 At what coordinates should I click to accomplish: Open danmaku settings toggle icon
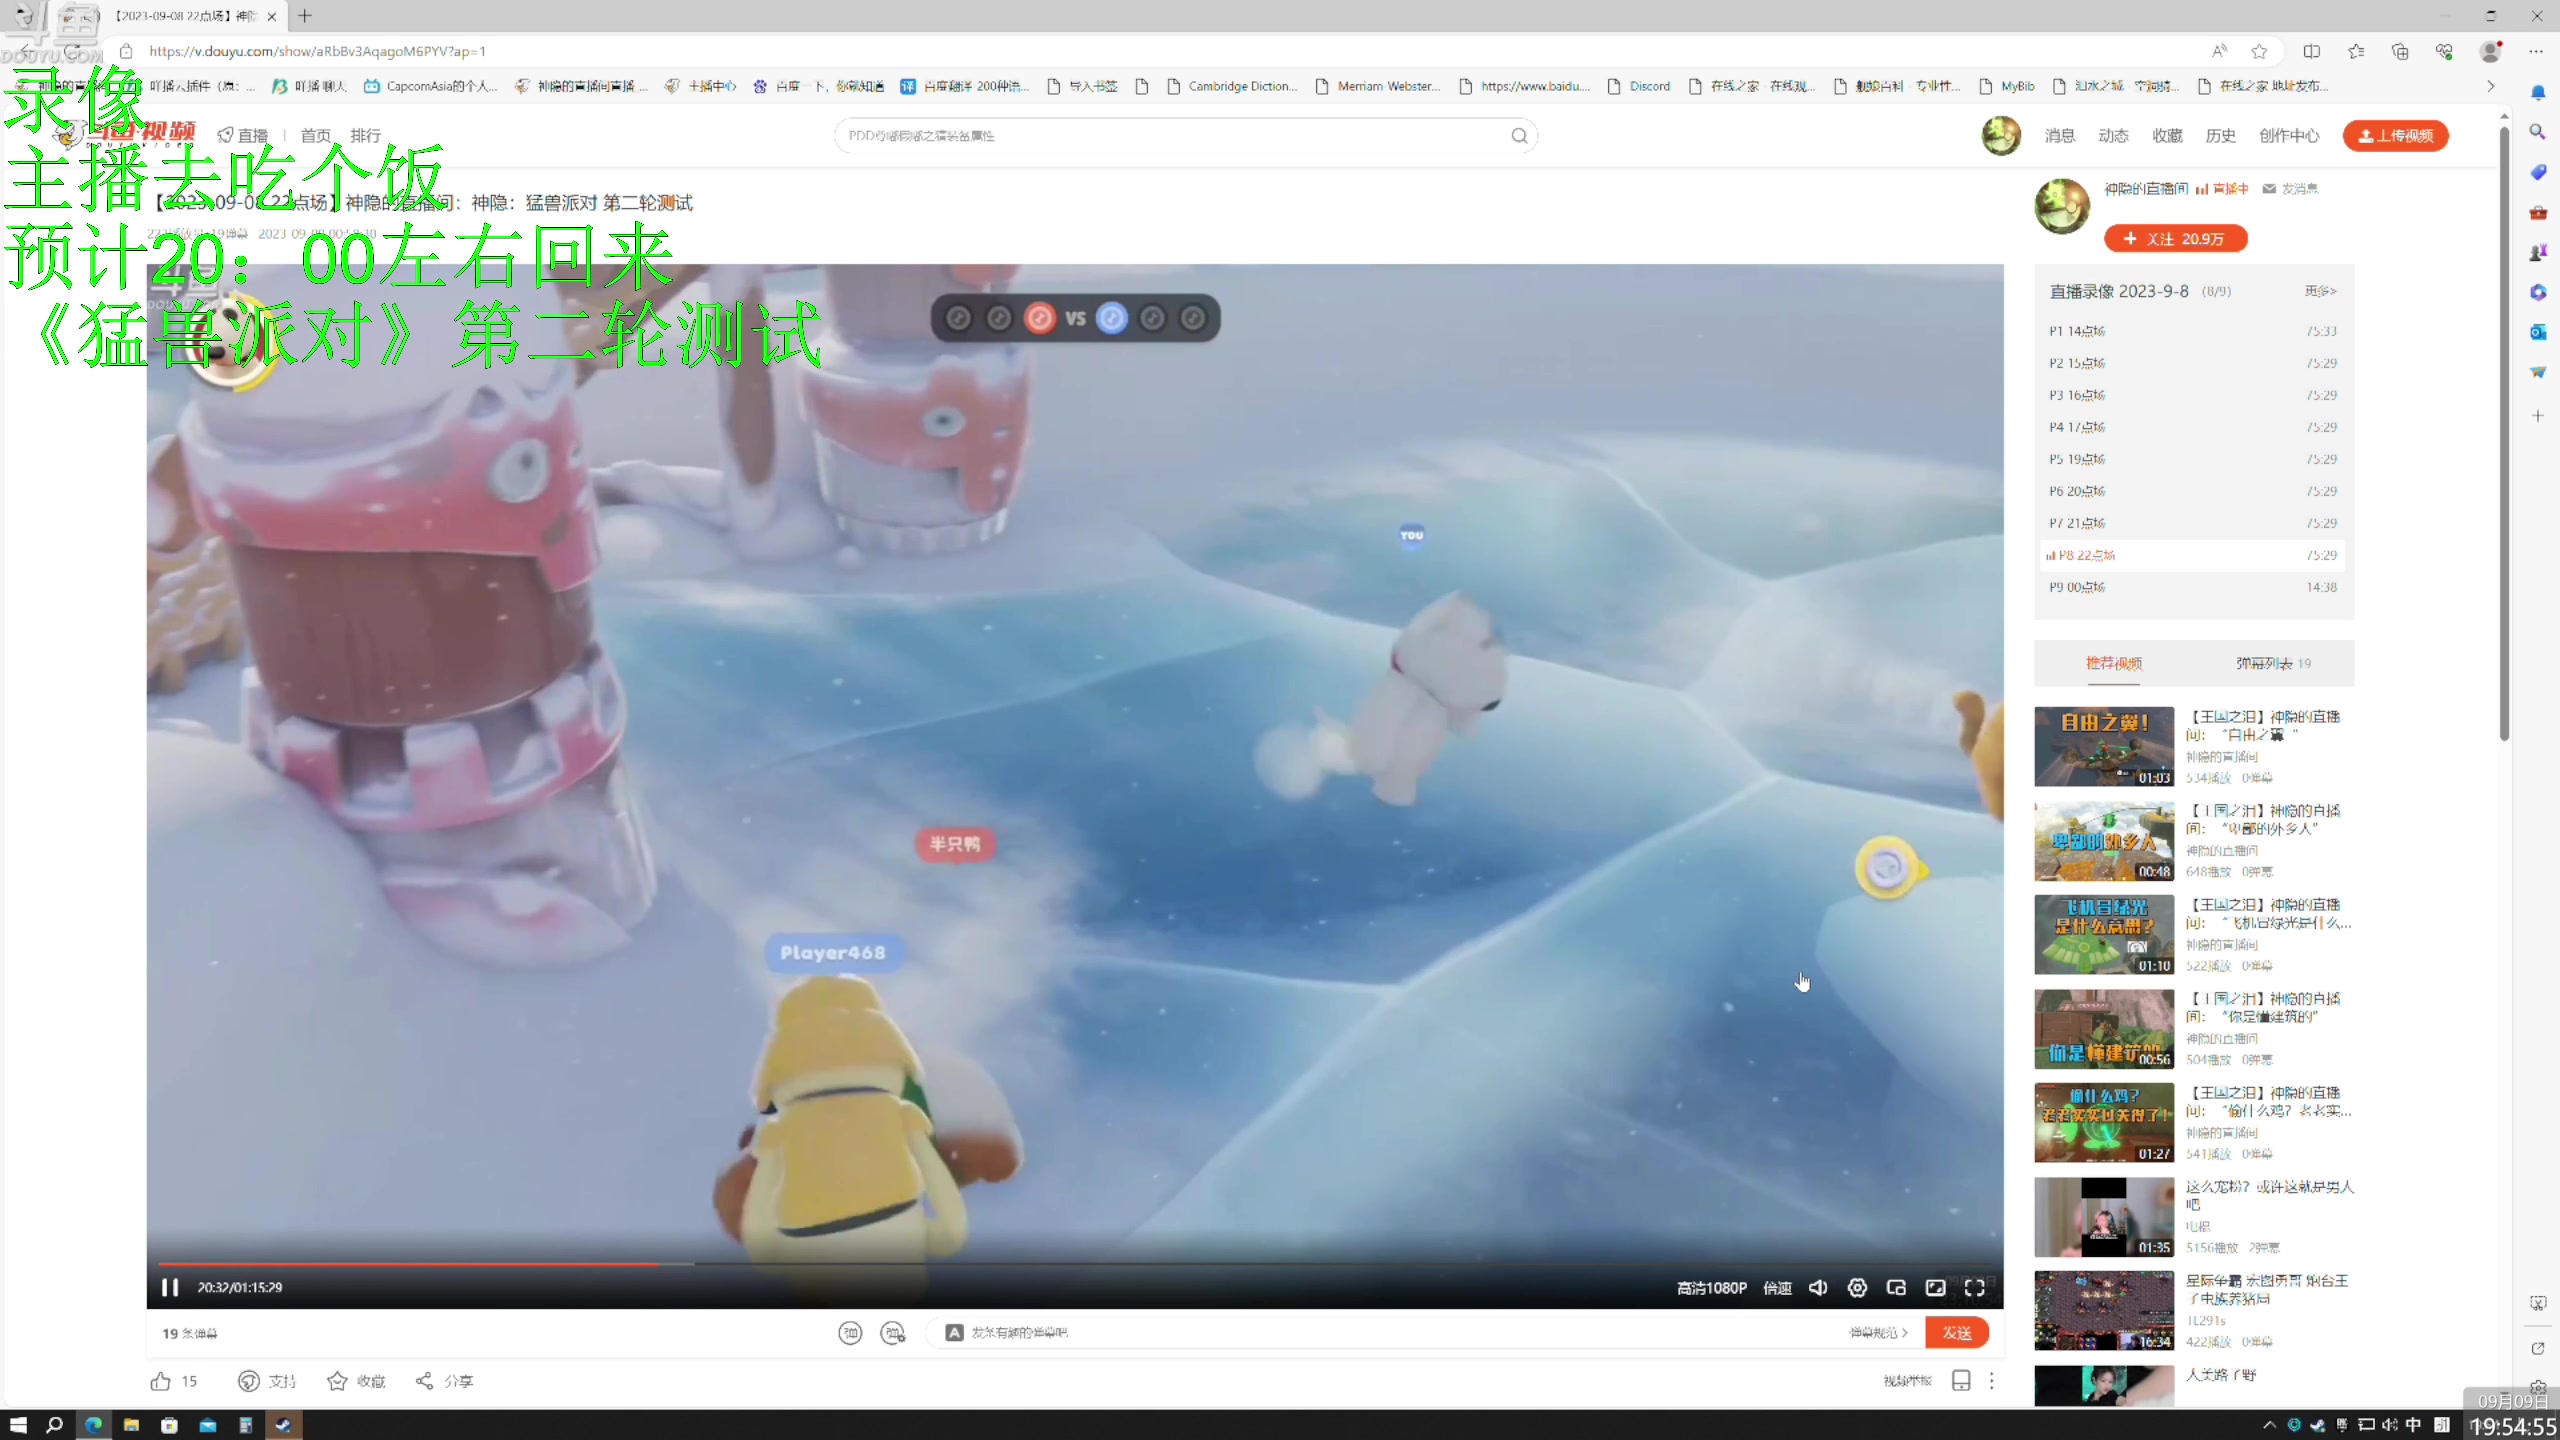coord(892,1332)
